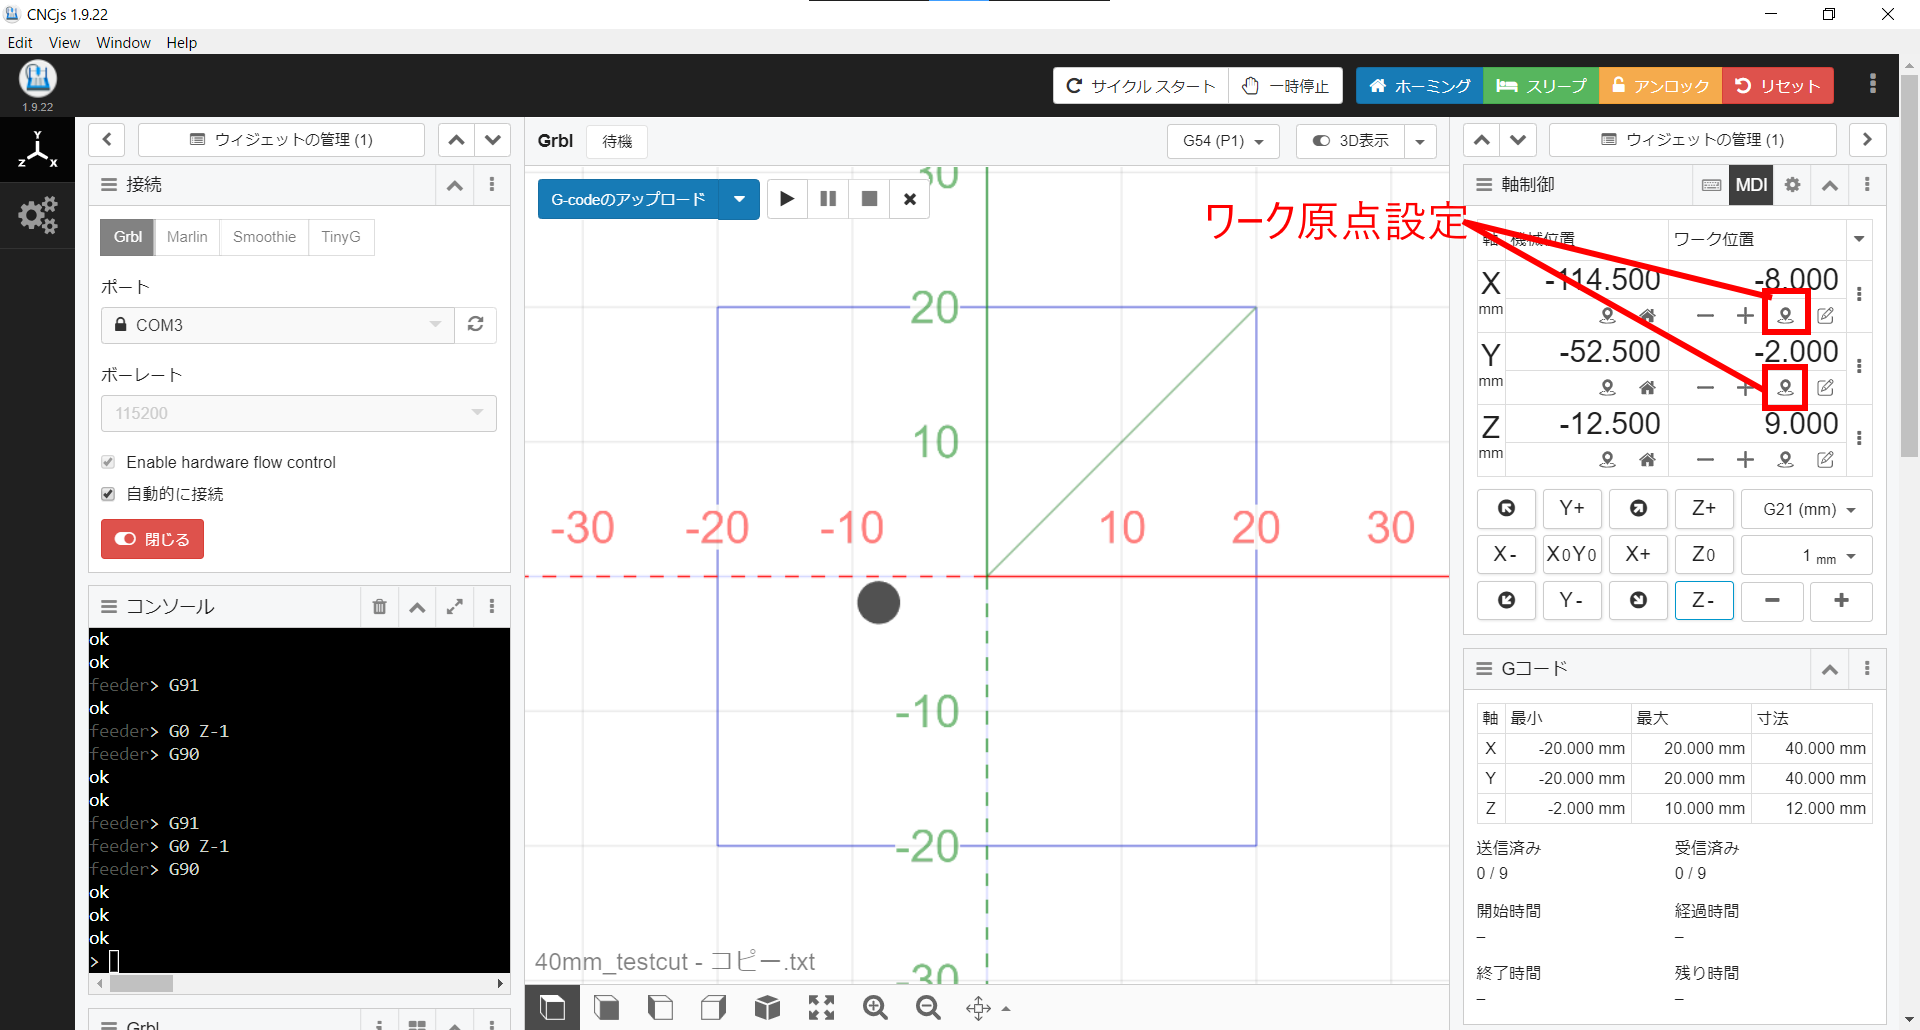Set X work position to zero (marker icon)
Screen dimensions: 1920x1030
[x=1785, y=315]
